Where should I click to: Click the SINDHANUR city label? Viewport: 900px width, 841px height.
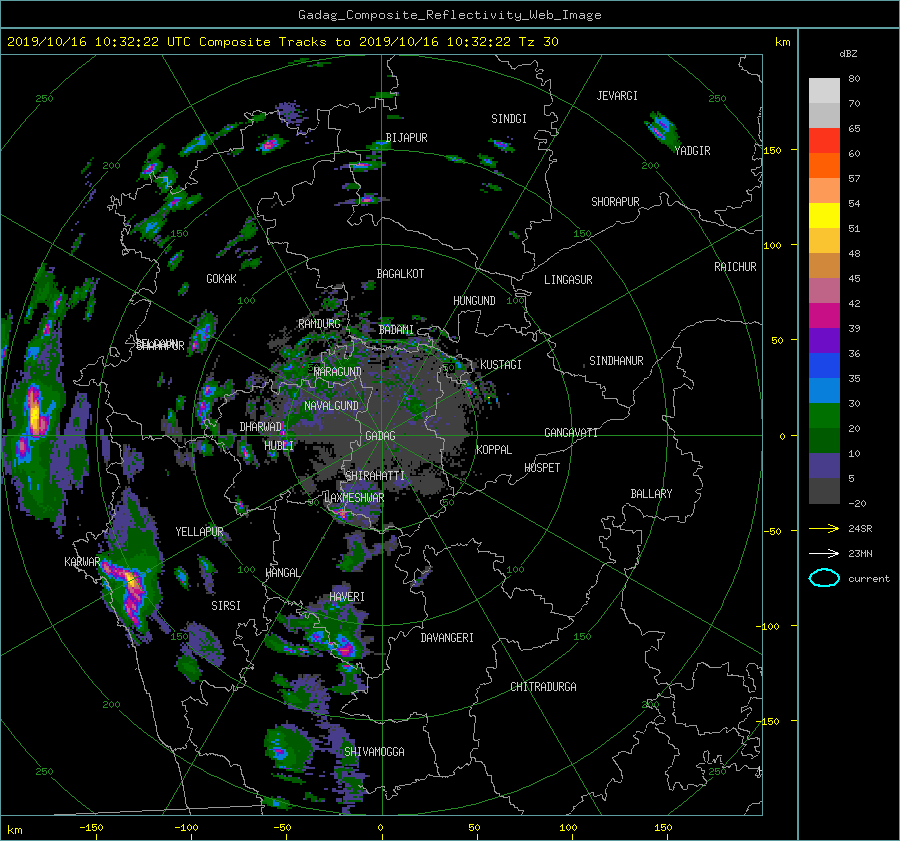(x=616, y=361)
